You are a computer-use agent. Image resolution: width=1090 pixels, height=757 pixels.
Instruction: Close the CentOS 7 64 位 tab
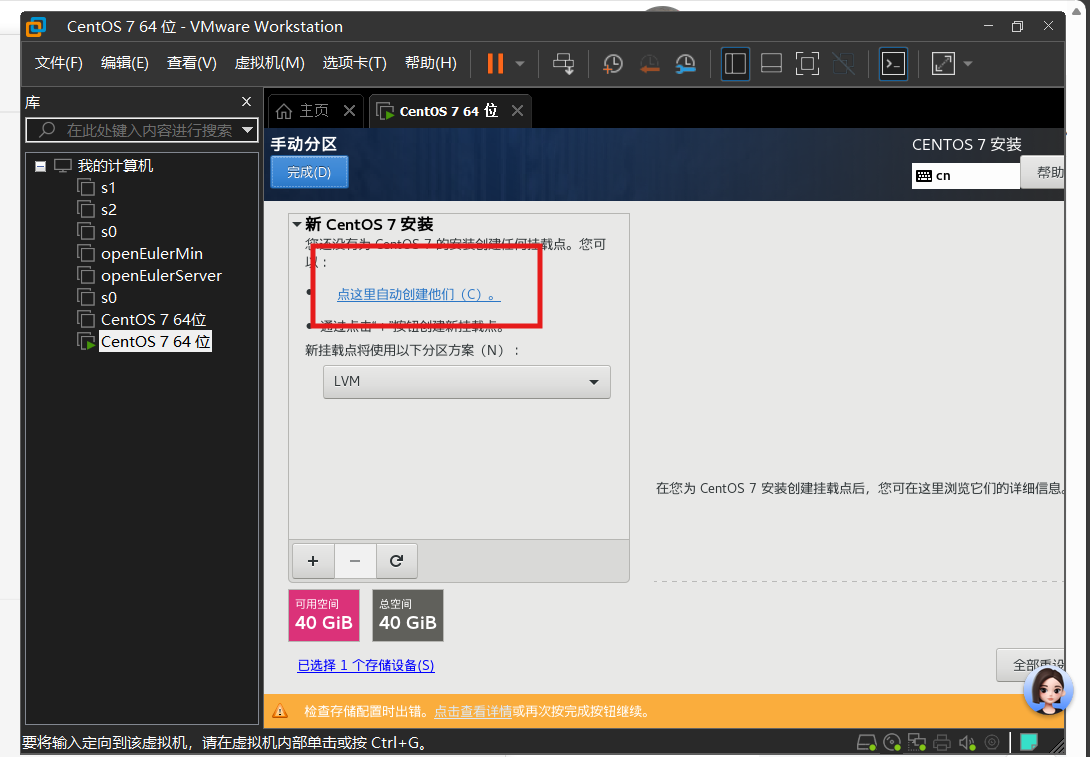tap(517, 111)
